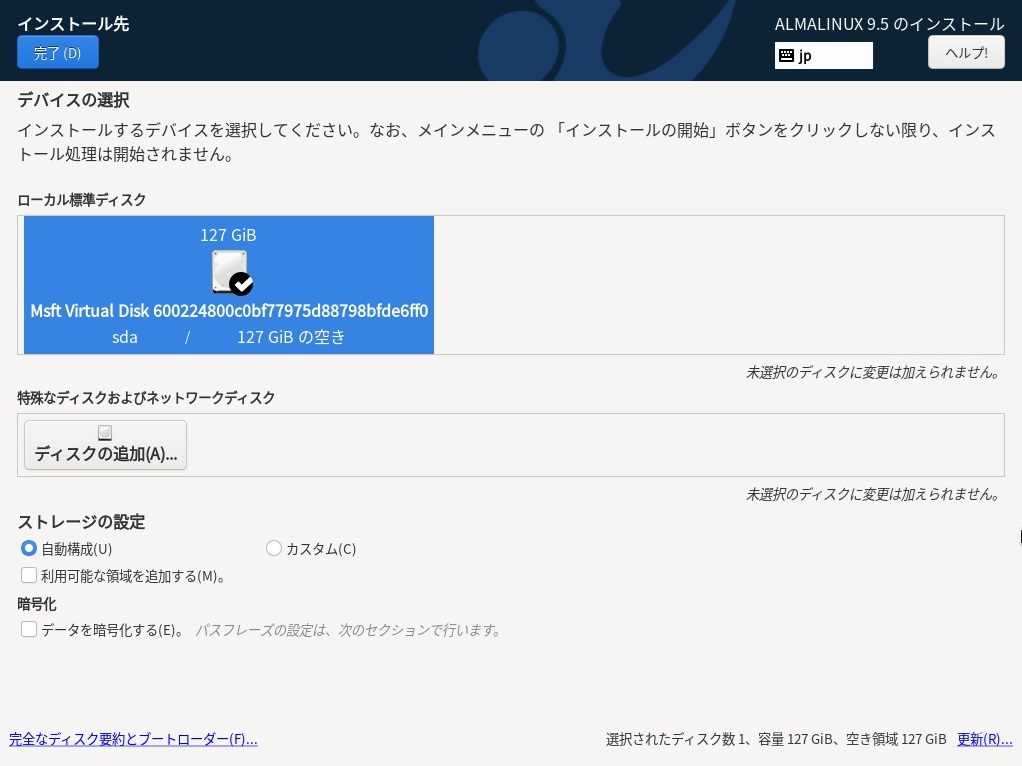The width and height of the screenshot is (1022, 766).
Task: Open 完全なディスク要約とブートローダー(F)... link
Action: click(x=133, y=739)
